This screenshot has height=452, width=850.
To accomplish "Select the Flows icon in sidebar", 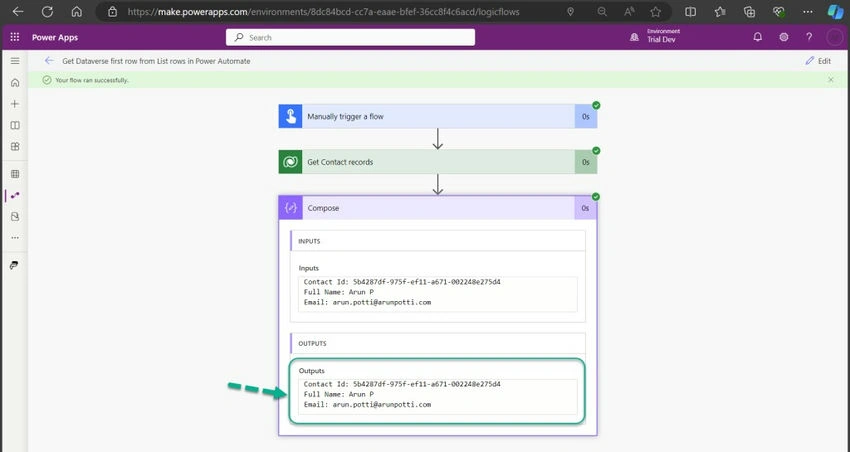I will pyautogui.click(x=15, y=195).
